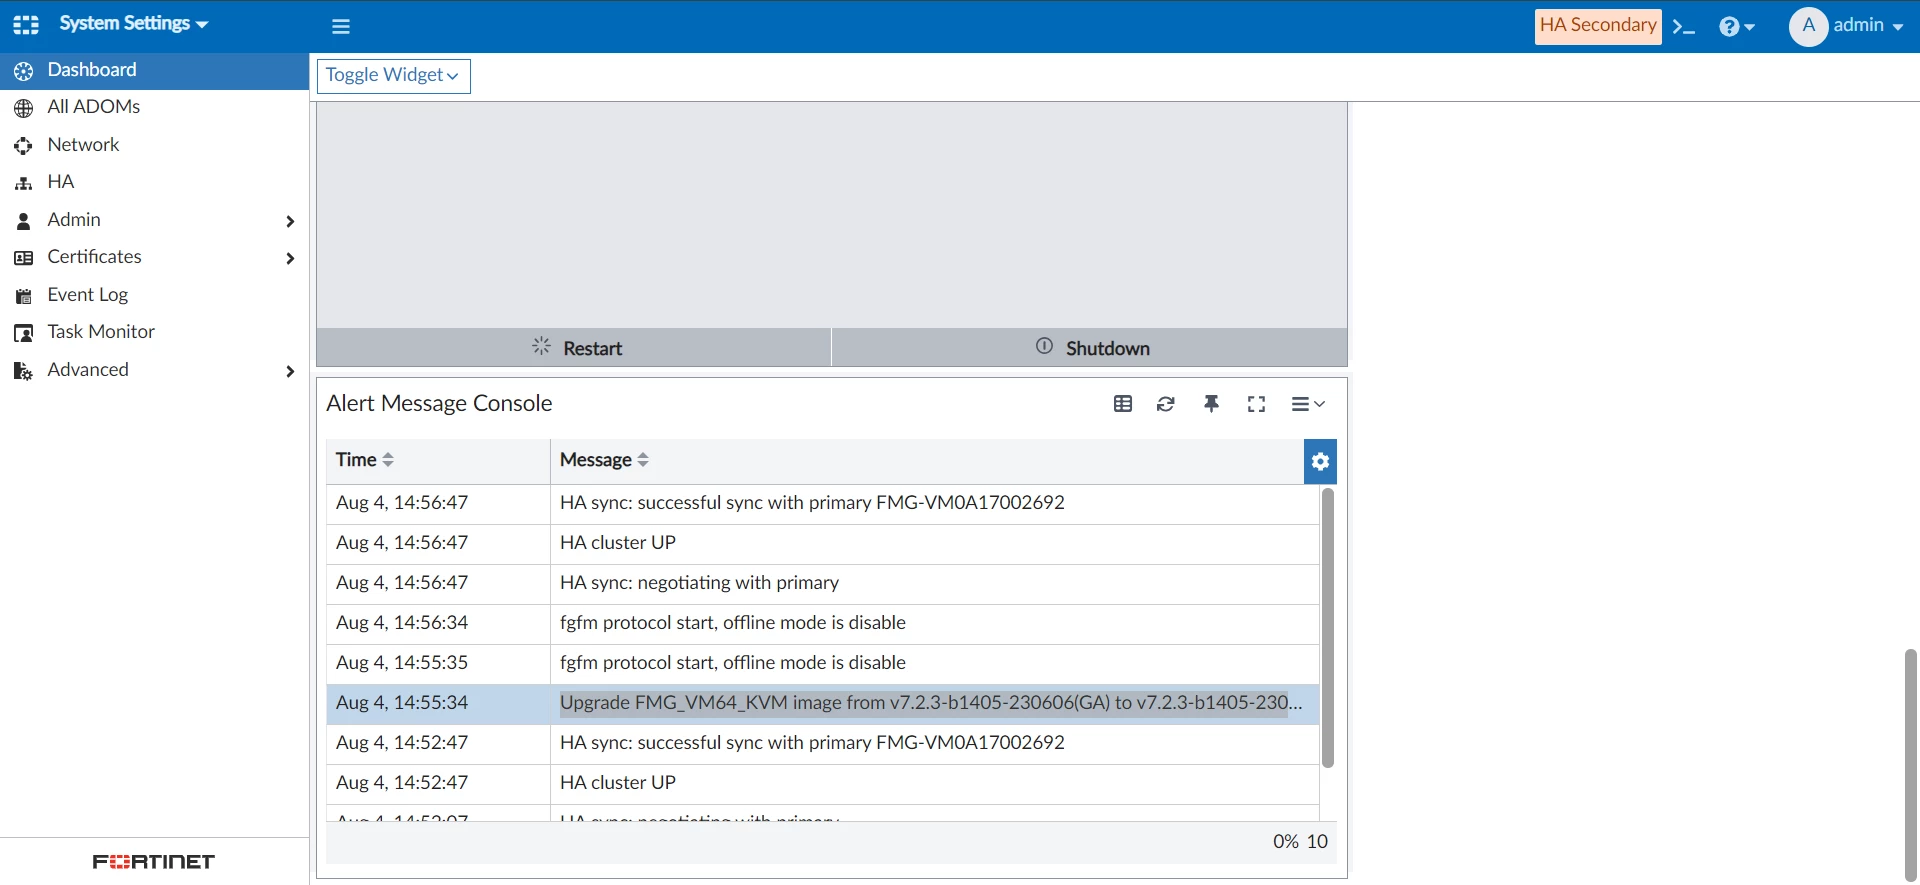Viewport: 1920px width, 885px height.
Task: Open the Toggle Widget dropdown
Action: click(x=394, y=76)
